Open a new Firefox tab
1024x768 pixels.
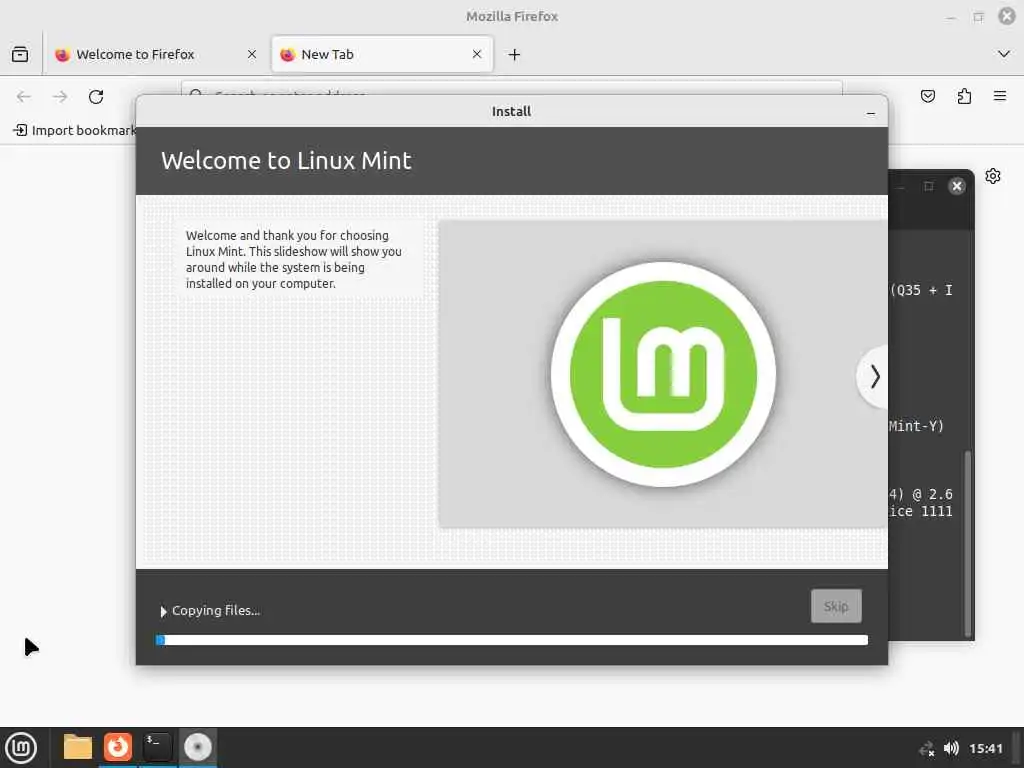pos(515,54)
